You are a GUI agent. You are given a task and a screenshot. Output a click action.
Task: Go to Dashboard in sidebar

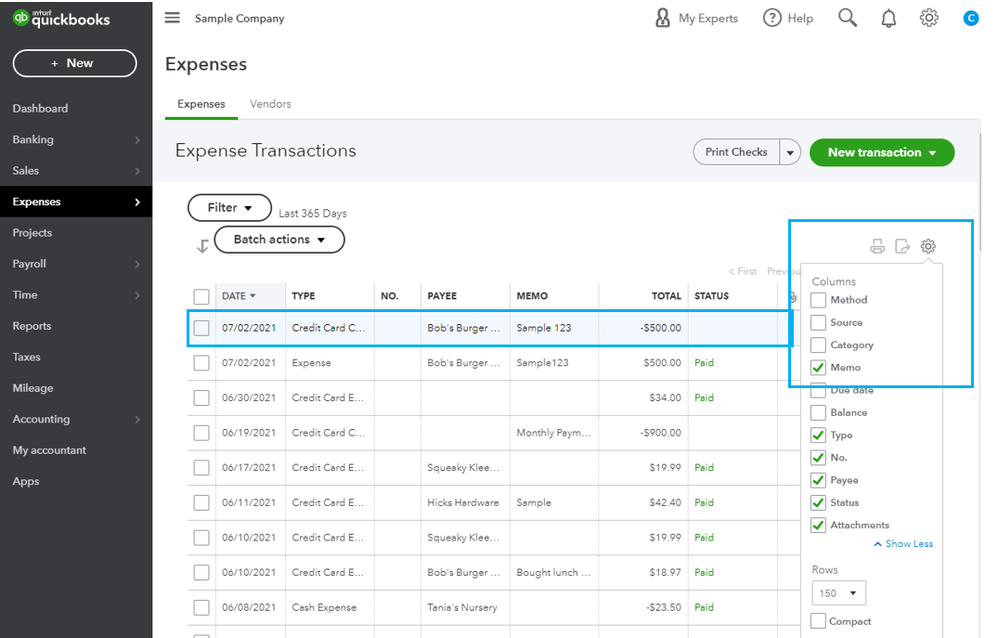pos(40,108)
